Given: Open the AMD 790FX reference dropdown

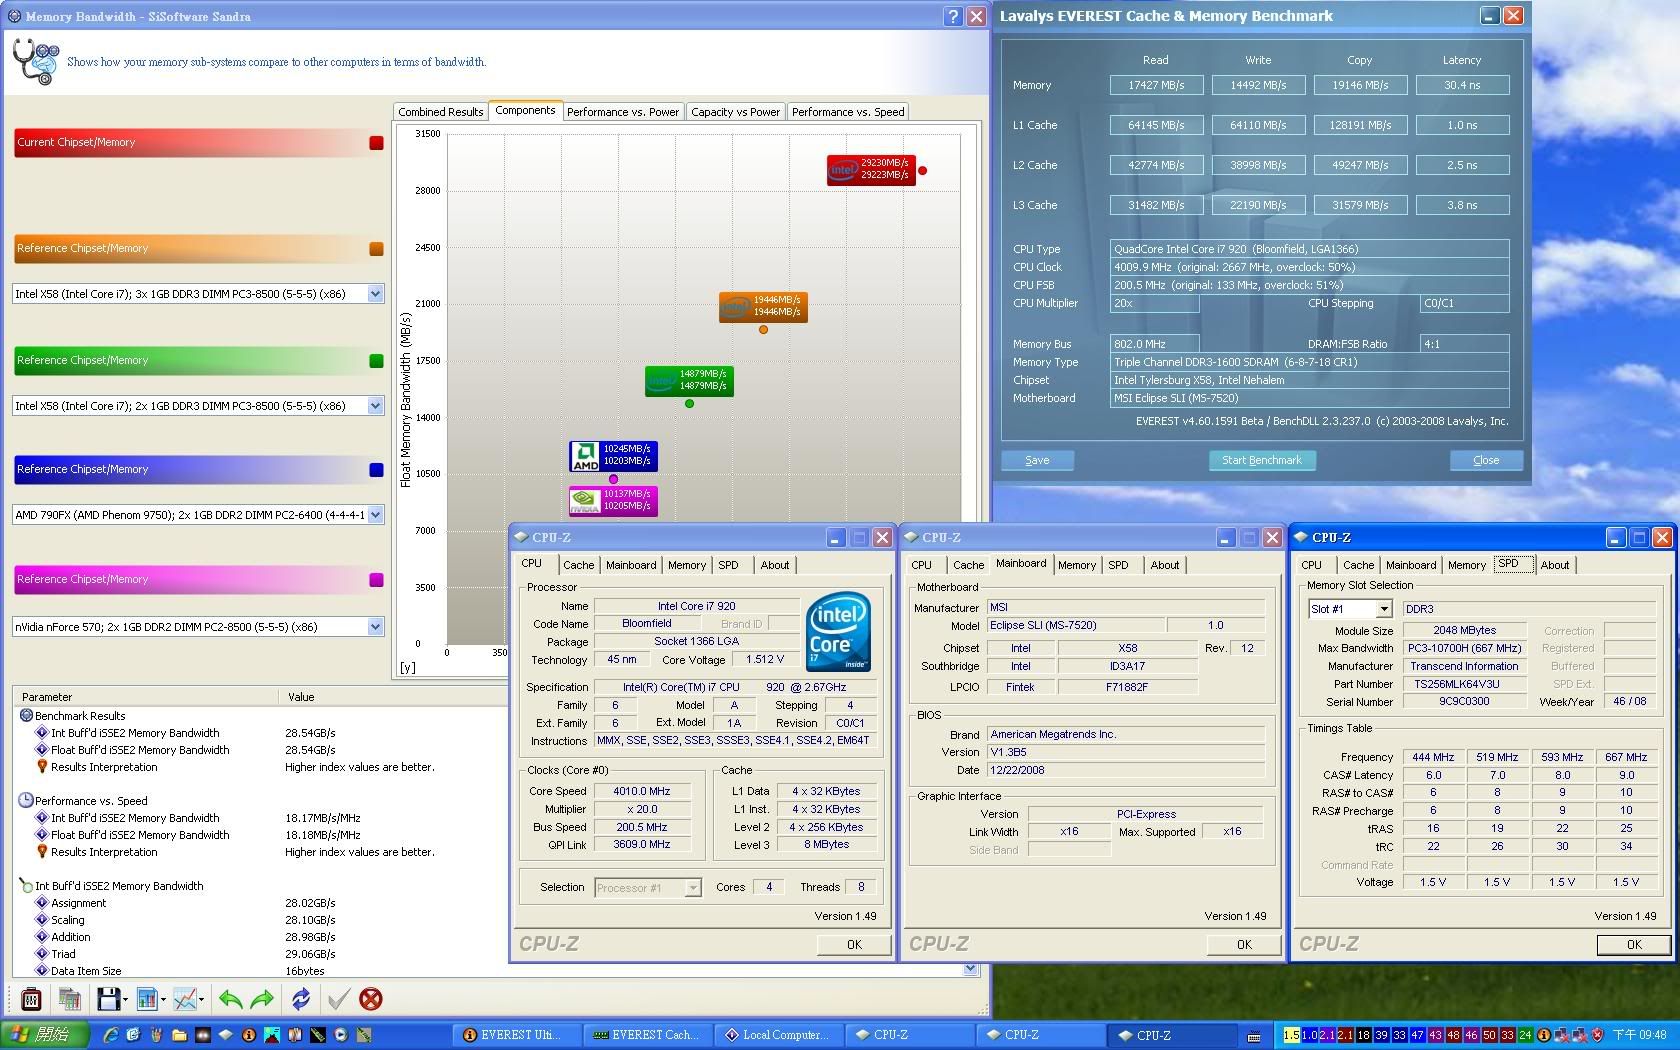Looking at the screenshot, I should [x=375, y=515].
